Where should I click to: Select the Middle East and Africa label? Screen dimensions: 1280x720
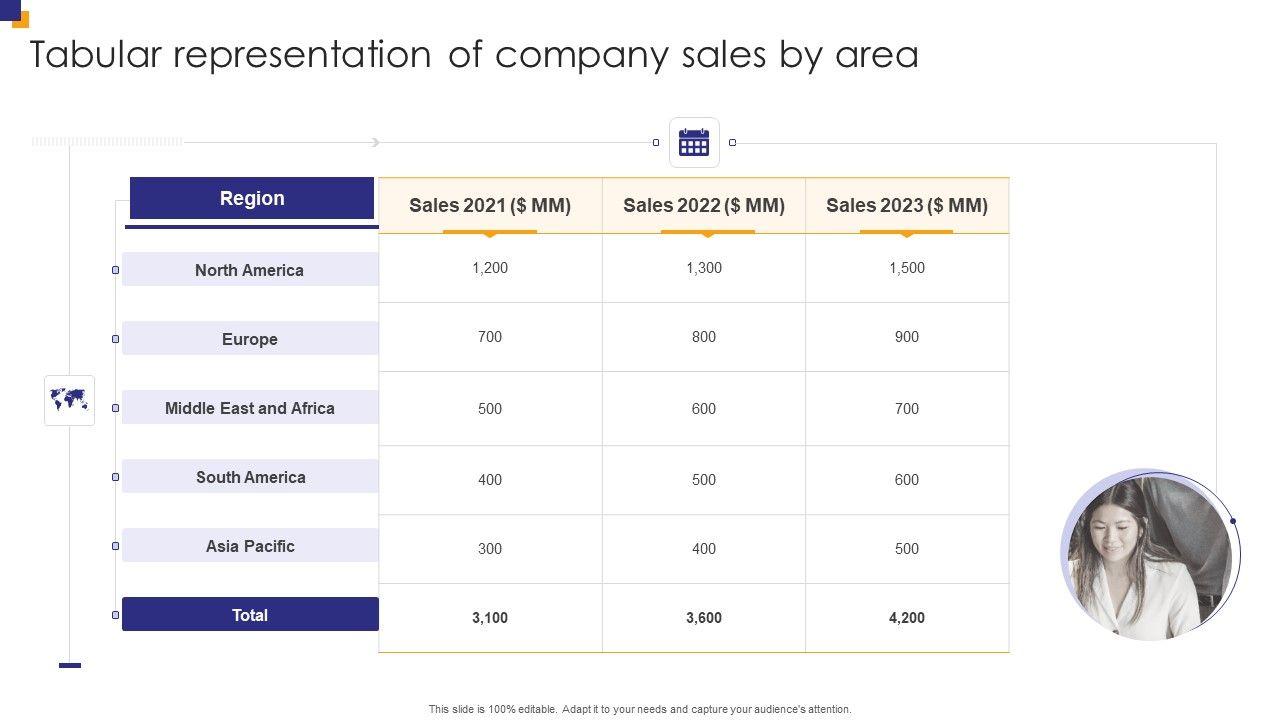[250, 408]
